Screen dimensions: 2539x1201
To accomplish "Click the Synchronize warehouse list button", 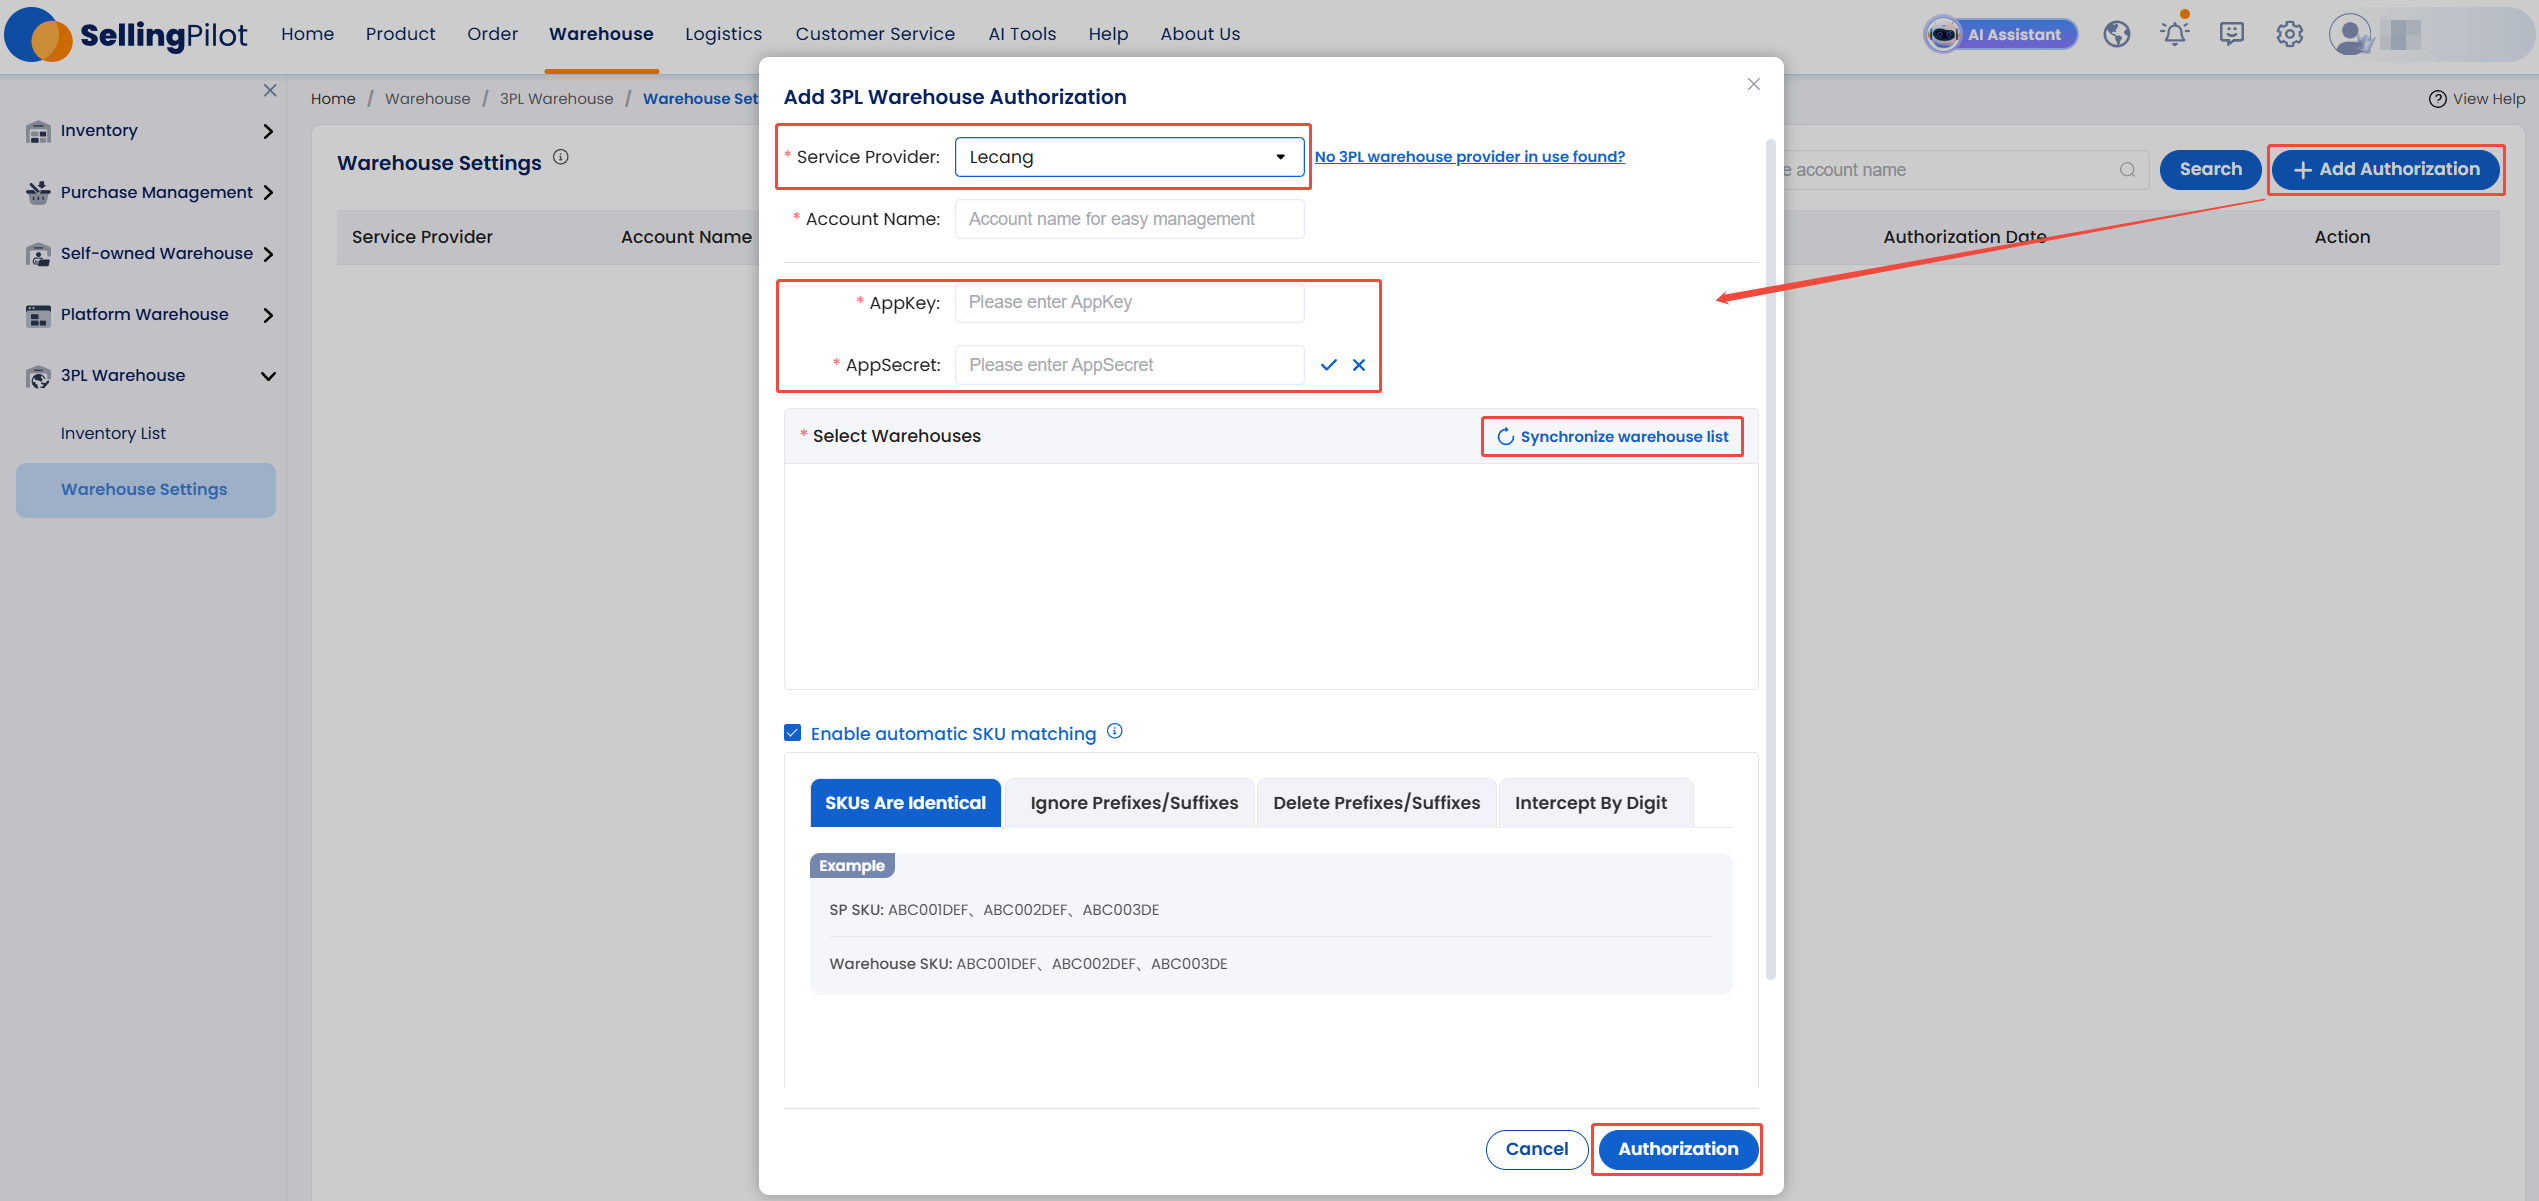I will tap(1612, 437).
